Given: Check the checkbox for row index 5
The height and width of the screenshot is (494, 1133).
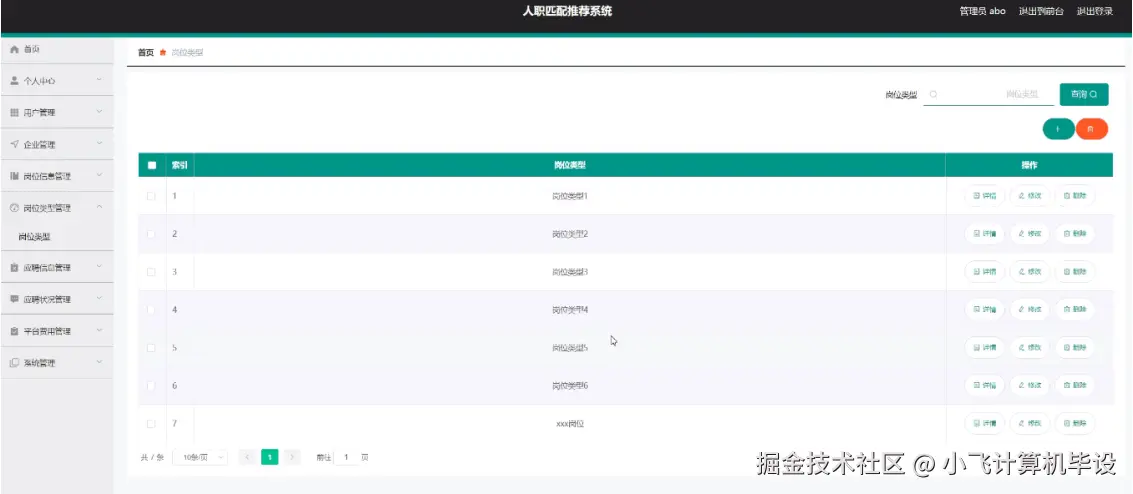Looking at the screenshot, I should point(151,347).
